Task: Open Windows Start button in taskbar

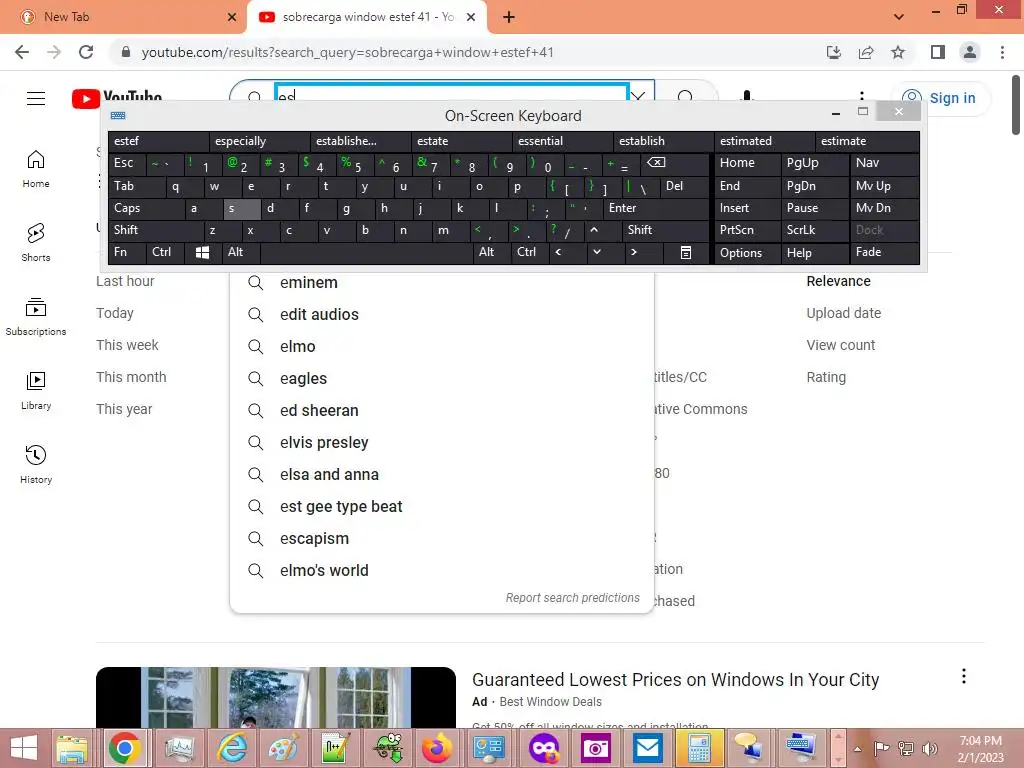Action: pyautogui.click(x=24, y=748)
